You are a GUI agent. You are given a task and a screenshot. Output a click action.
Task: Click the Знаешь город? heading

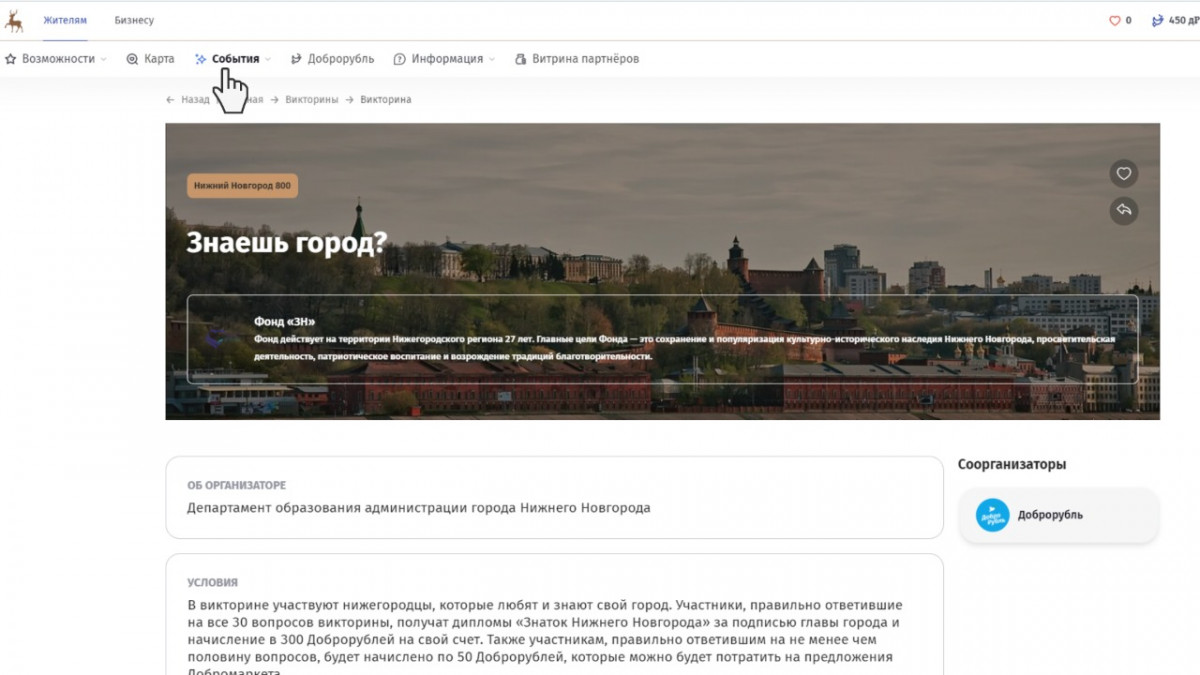[x=287, y=242]
